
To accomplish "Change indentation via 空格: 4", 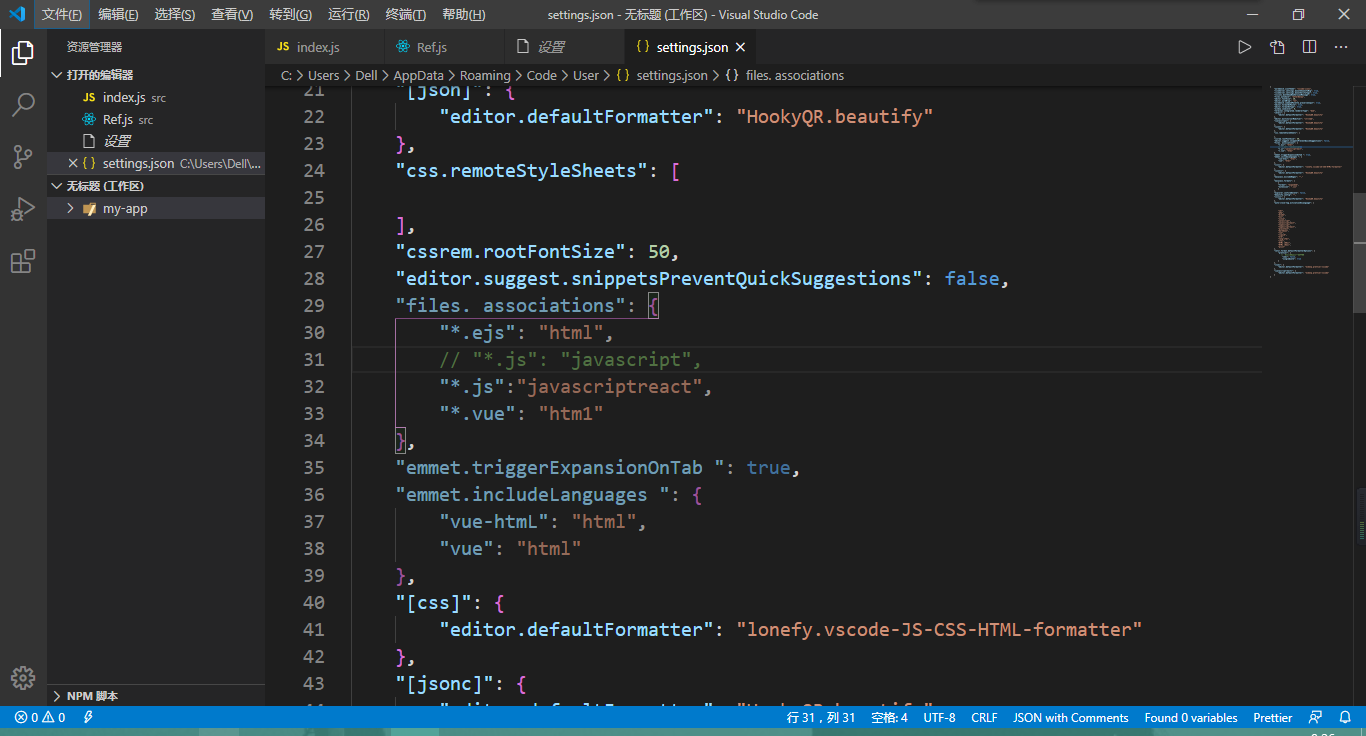I will coord(889,718).
